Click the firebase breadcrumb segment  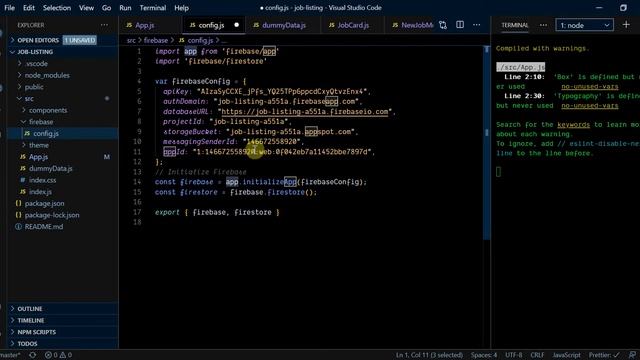[x=156, y=40]
